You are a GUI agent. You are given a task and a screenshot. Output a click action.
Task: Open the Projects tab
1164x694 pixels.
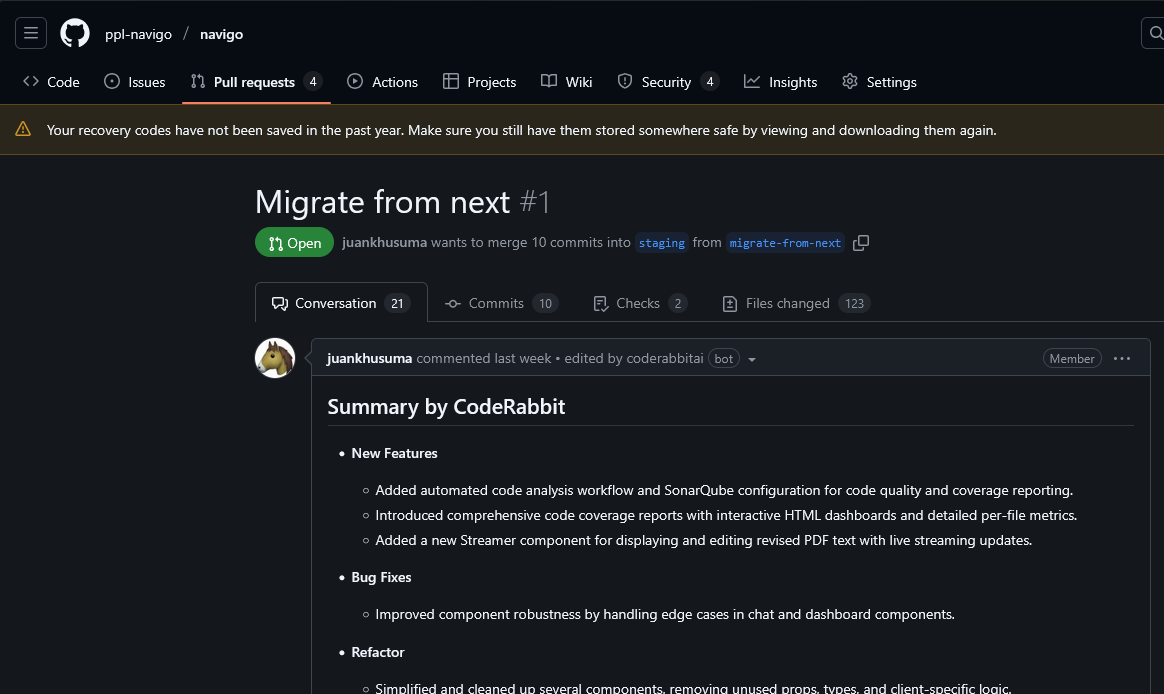tap(480, 82)
